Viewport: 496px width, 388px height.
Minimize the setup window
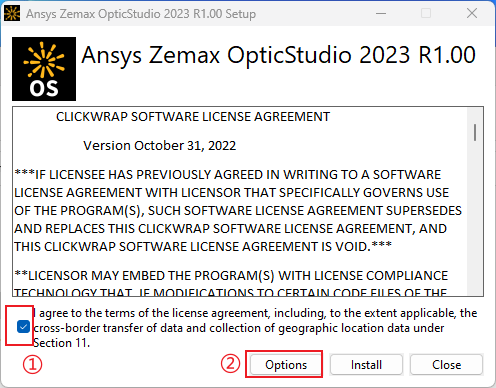tap(381, 14)
